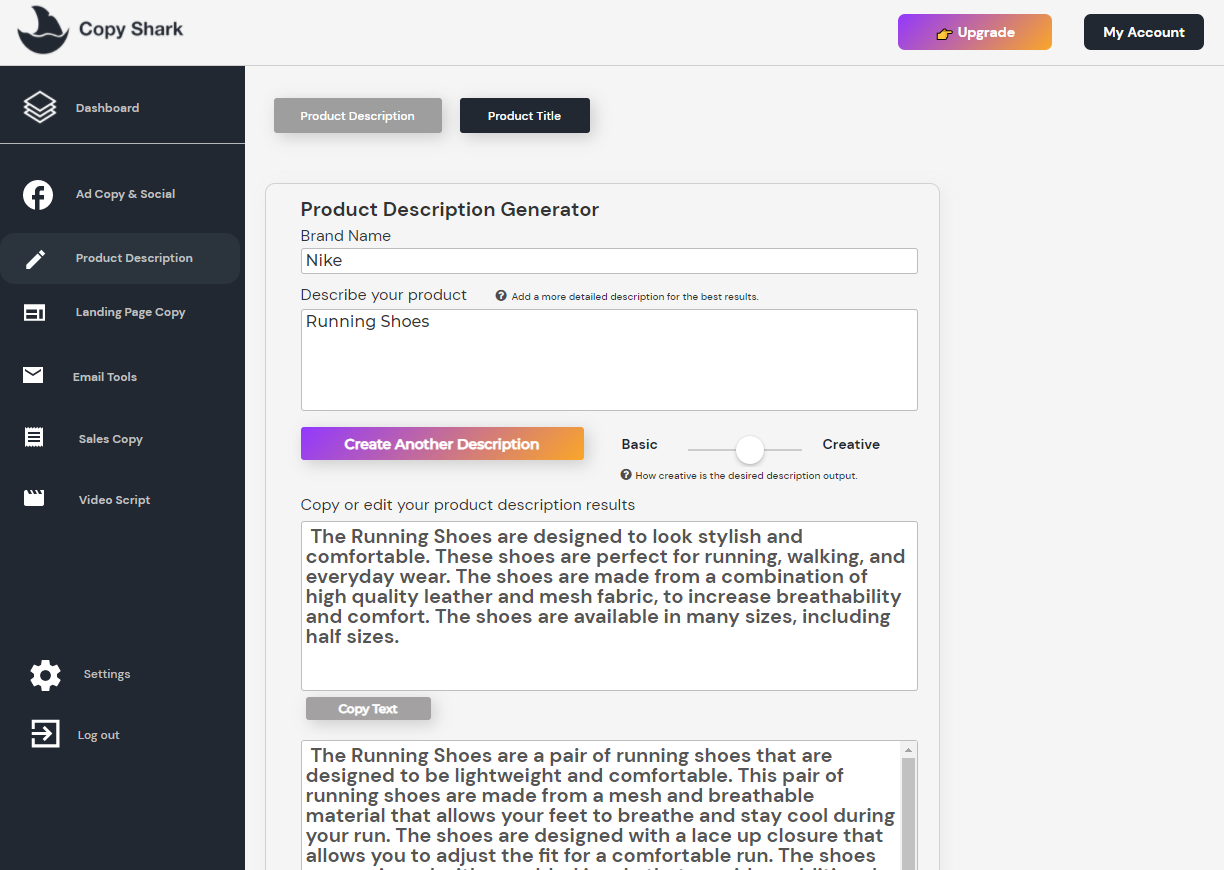The height and width of the screenshot is (870, 1224).
Task: Select the Ad Copy & Social Facebook icon
Action: (x=38, y=193)
